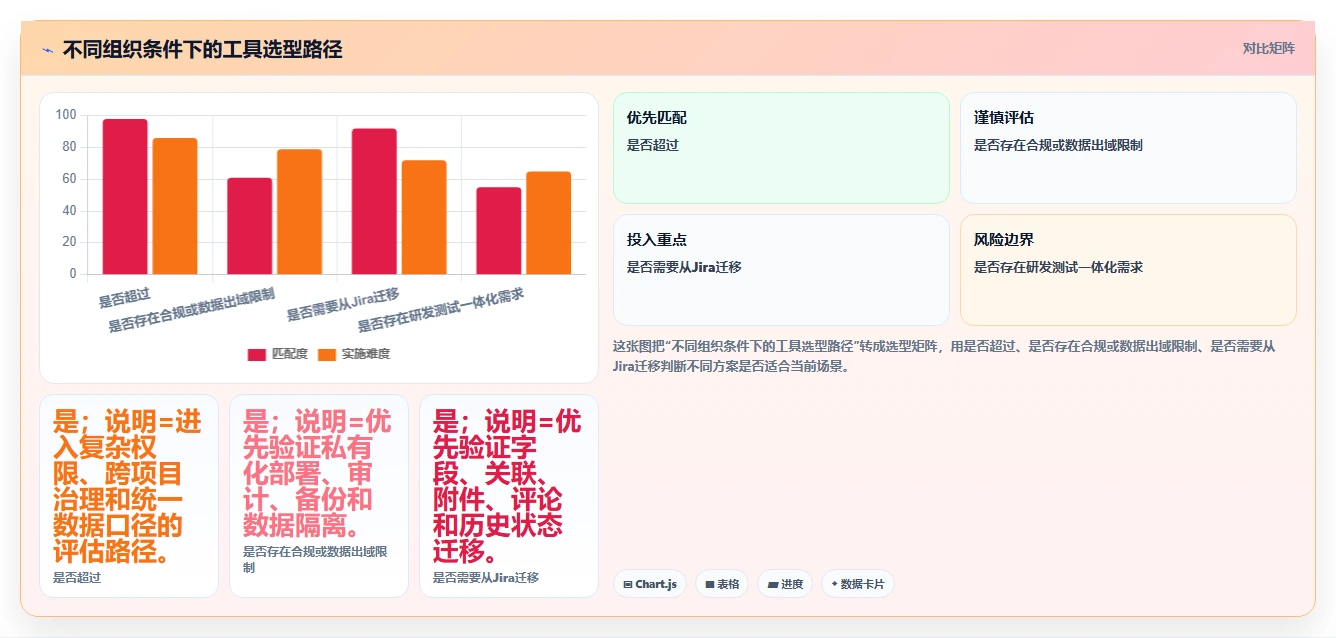1336x638 pixels.
Task: Click the red data card about 字段、关联、附件
Action: tap(509, 496)
